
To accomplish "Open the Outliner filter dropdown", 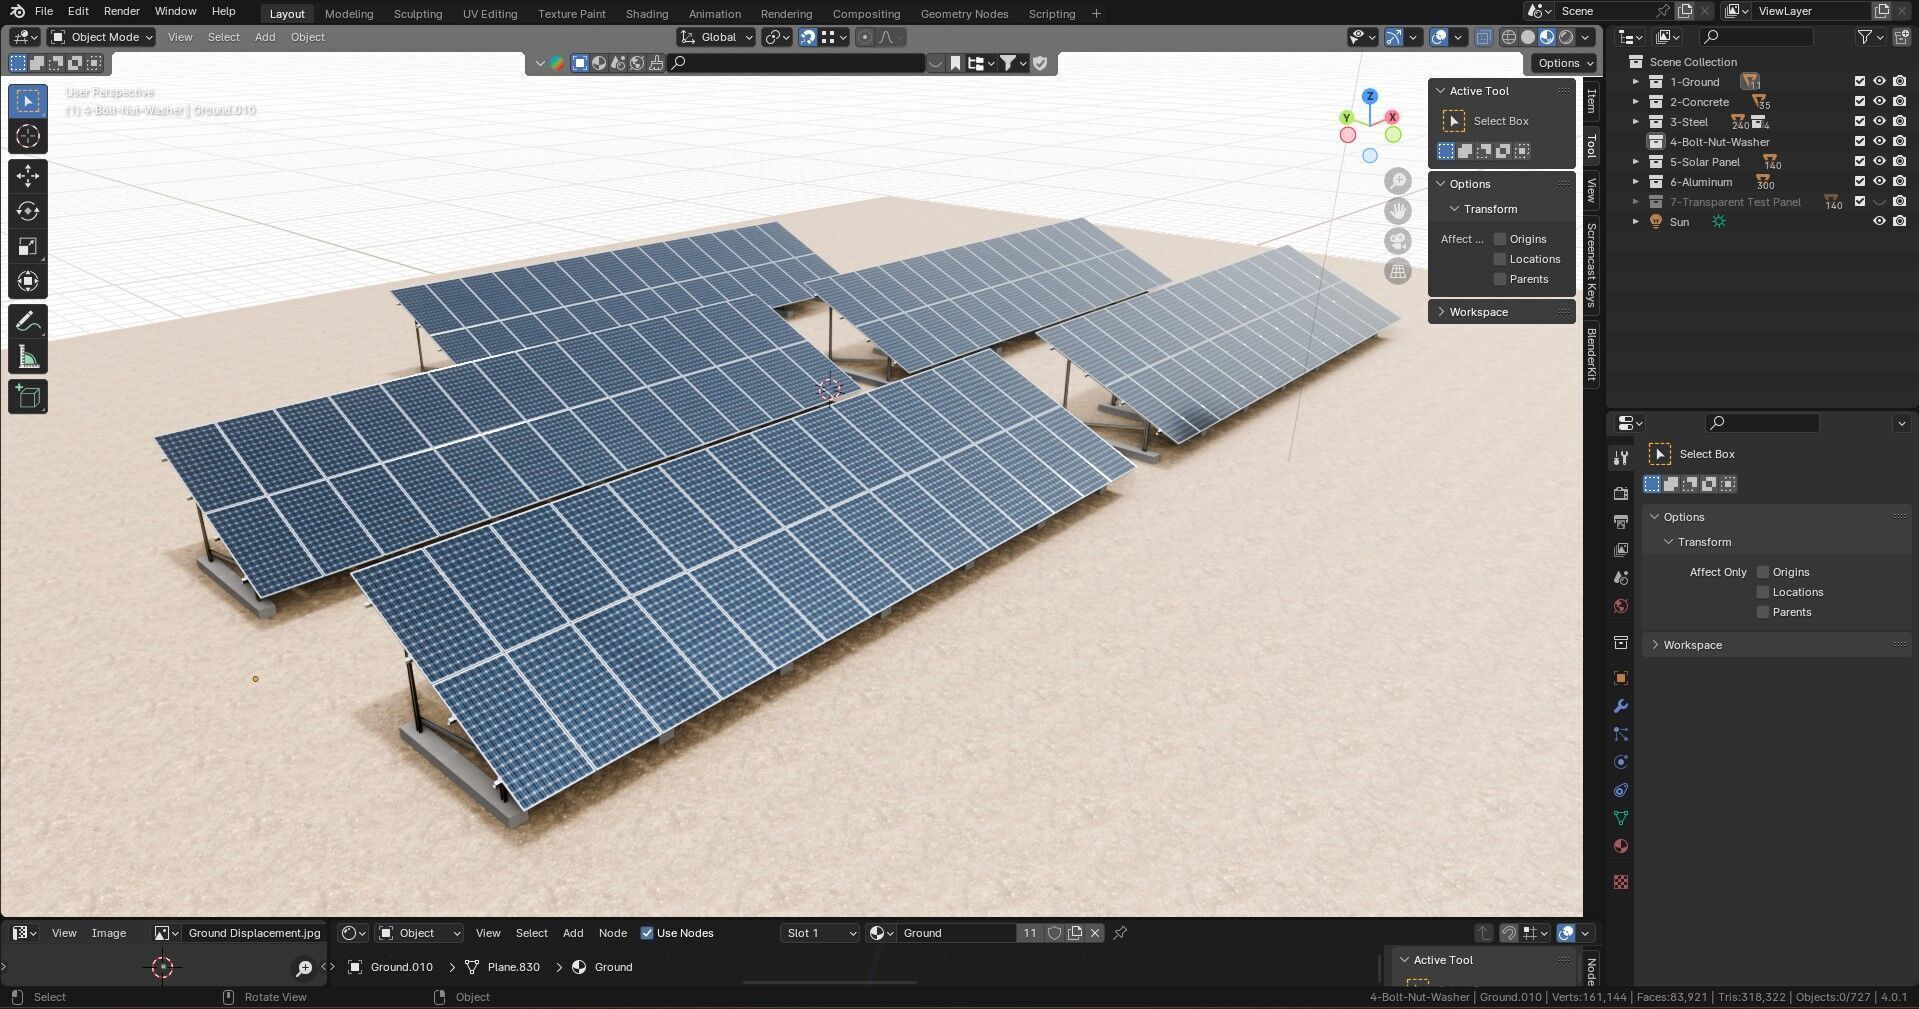I will [x=1870, y=37].
